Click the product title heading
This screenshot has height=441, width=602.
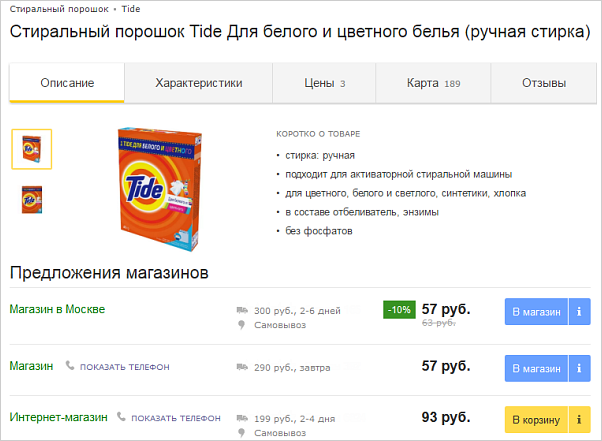point(300,32)
